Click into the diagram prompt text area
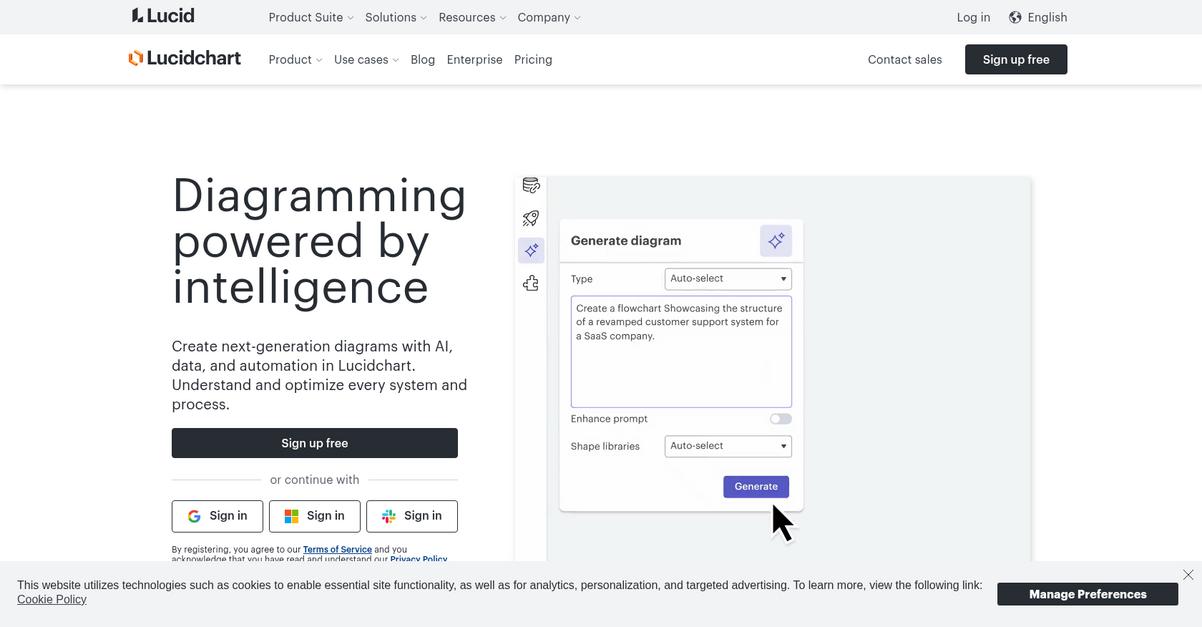1202x627 pixels. tap(681, 351)
